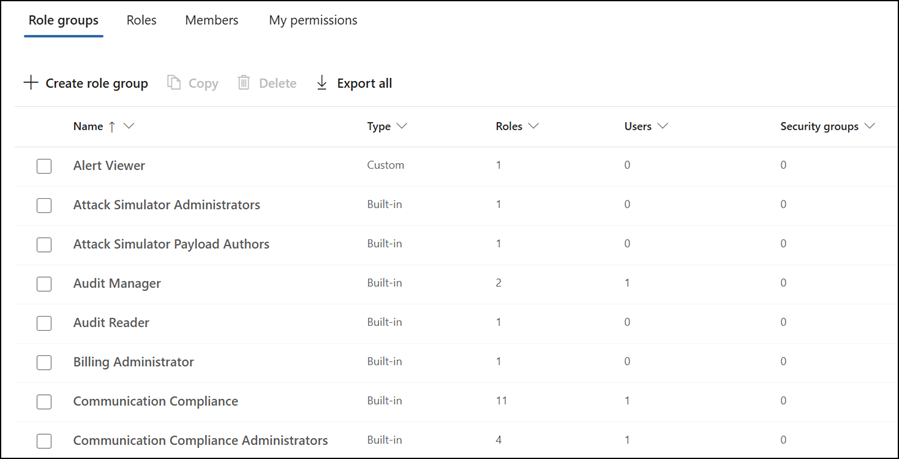Open Communication Compliance Administrators role group
The height and width of the screenshot is (459, 900).
[x=200, y=440]
